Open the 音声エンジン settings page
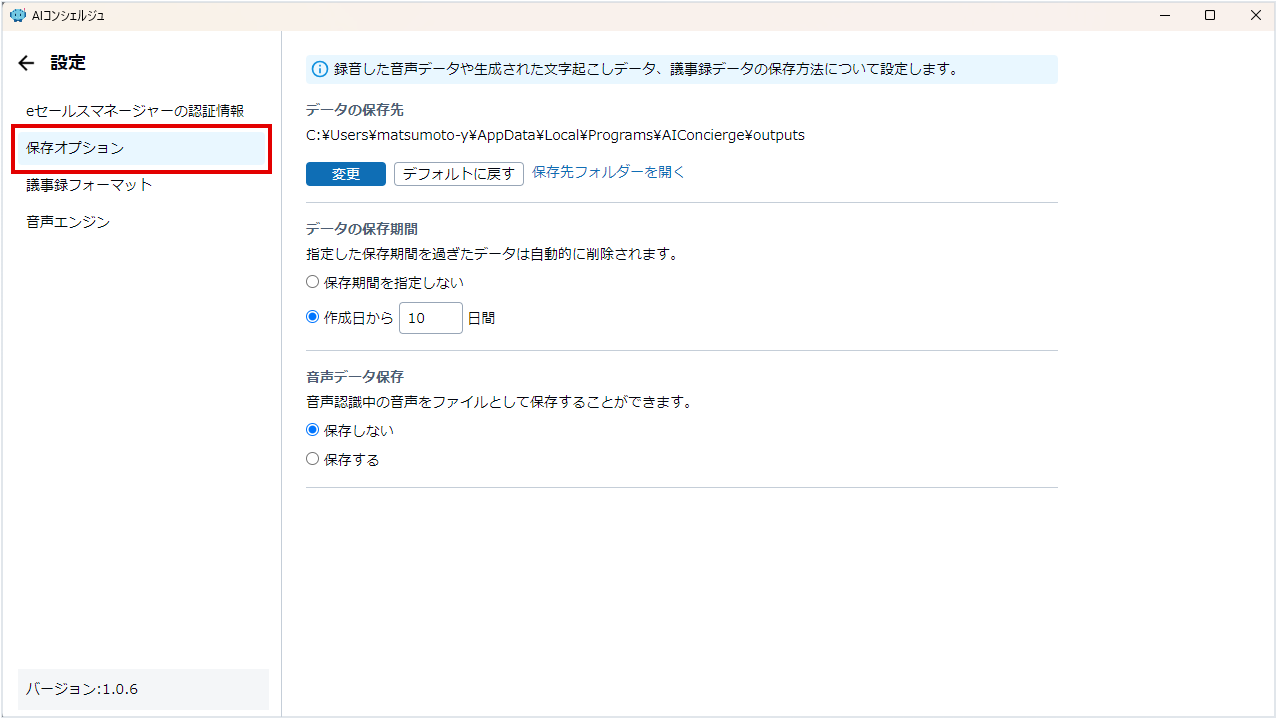1277x719 pixels. pos(68,222)
